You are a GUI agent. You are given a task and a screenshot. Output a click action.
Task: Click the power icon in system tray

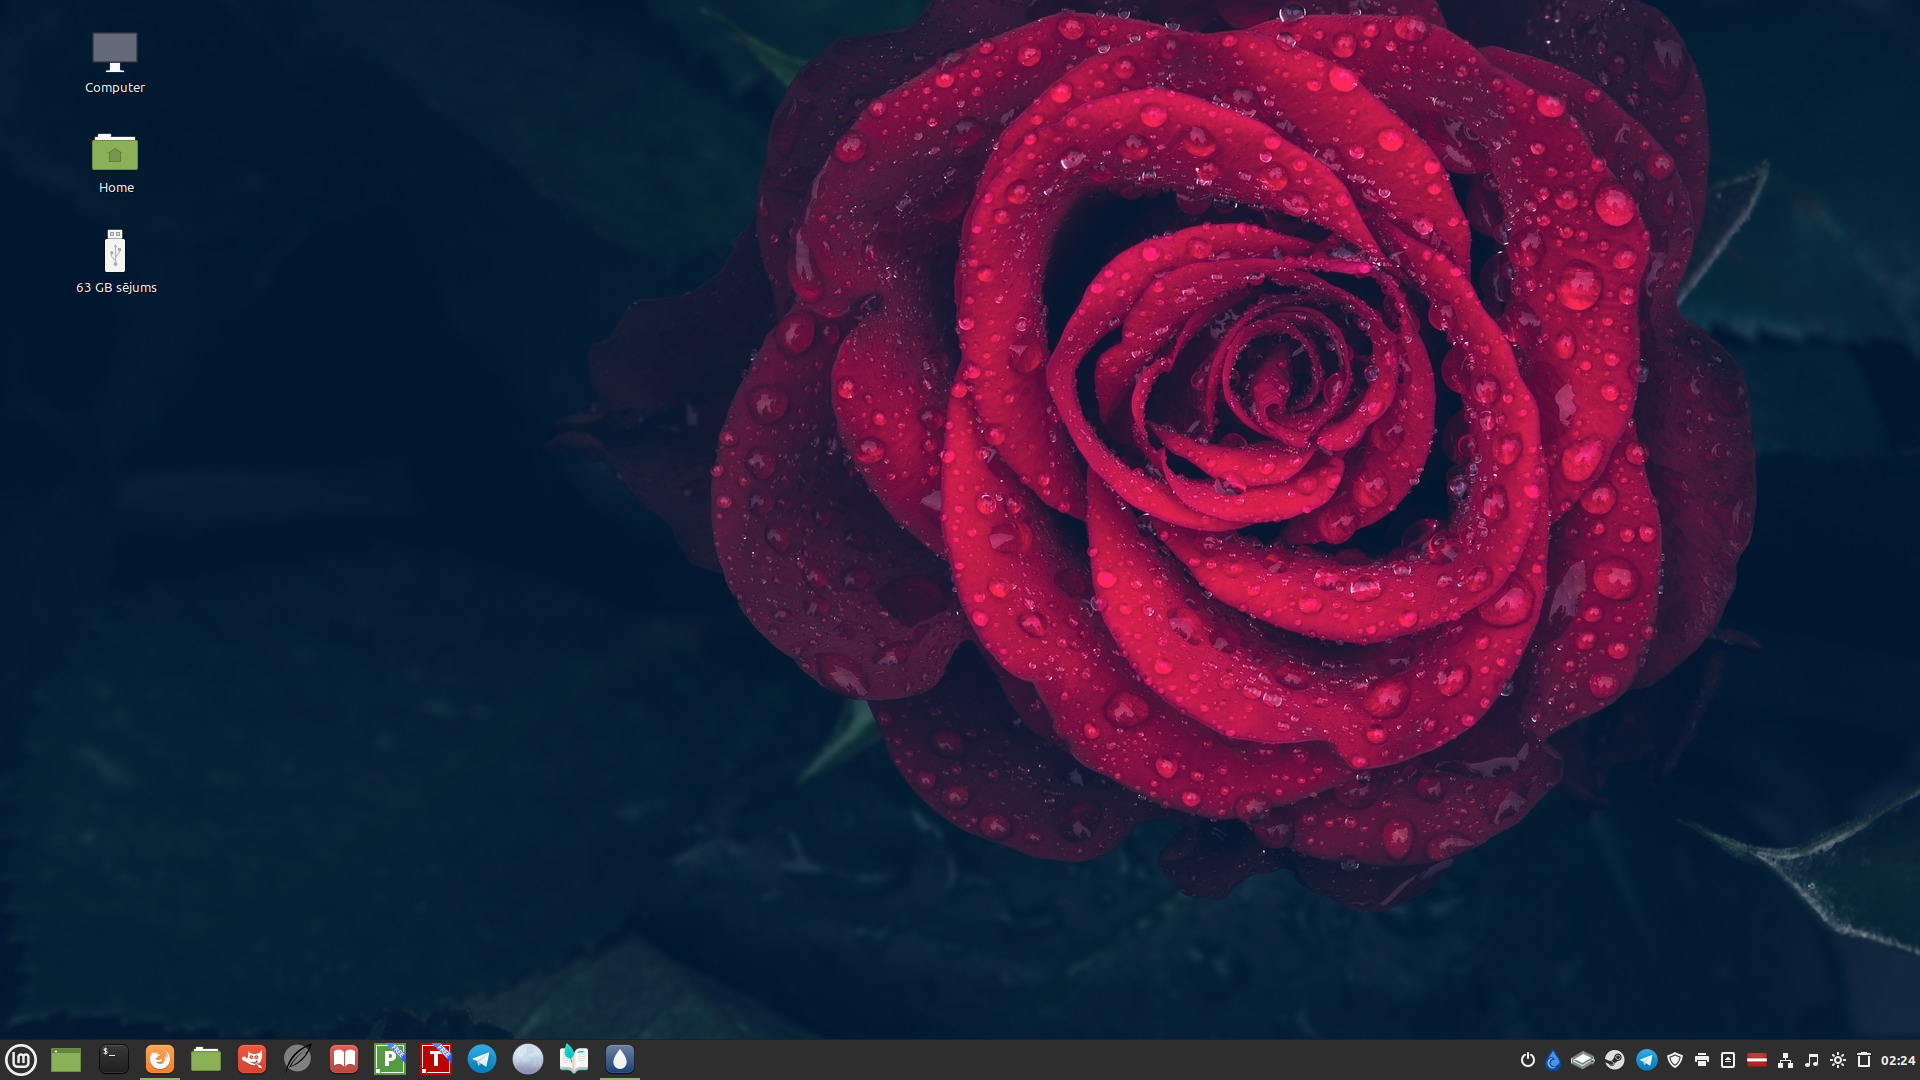[1527, 1060]
